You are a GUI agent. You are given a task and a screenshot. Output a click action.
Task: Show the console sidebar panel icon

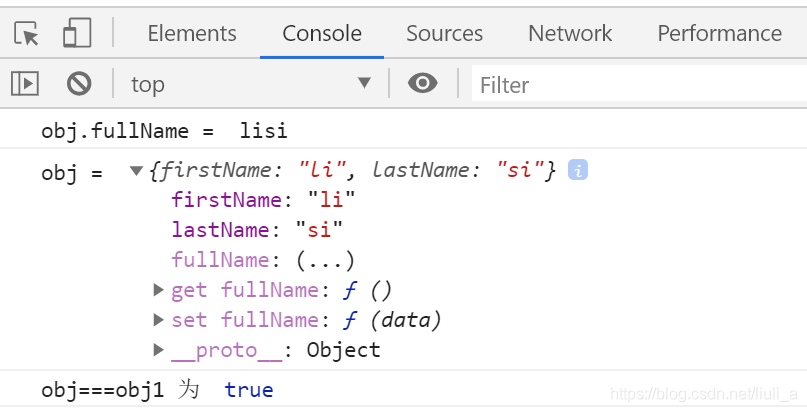pyautogui.click(x=25, y=83)
